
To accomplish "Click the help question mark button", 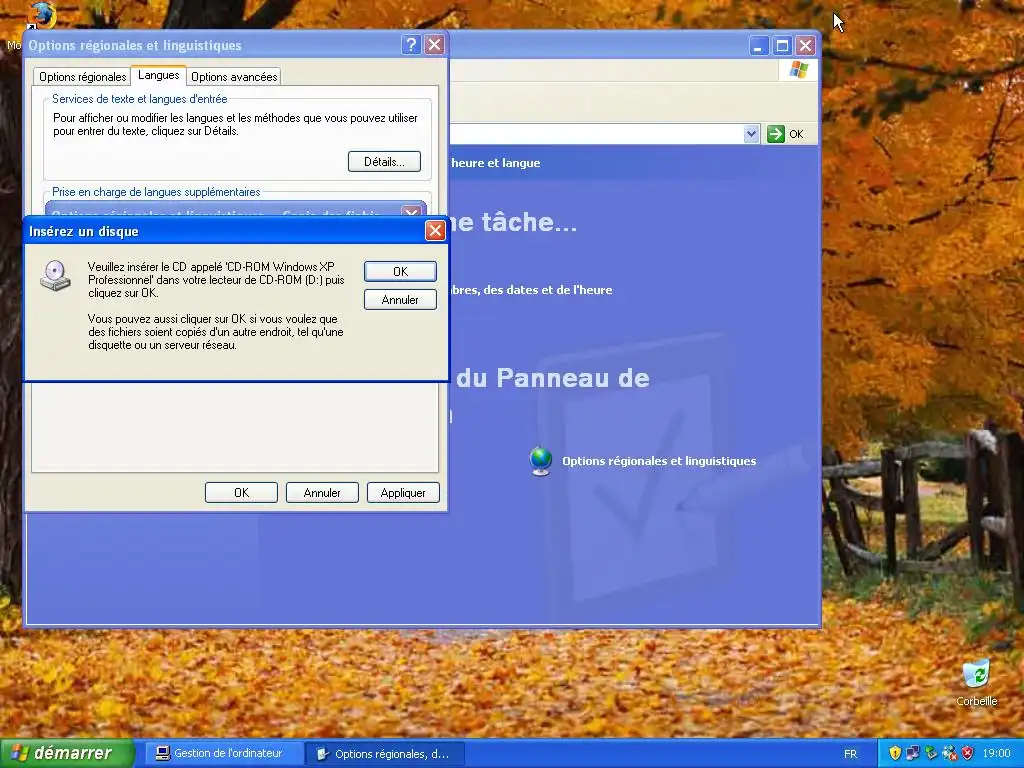I will [x=411, y=45].
